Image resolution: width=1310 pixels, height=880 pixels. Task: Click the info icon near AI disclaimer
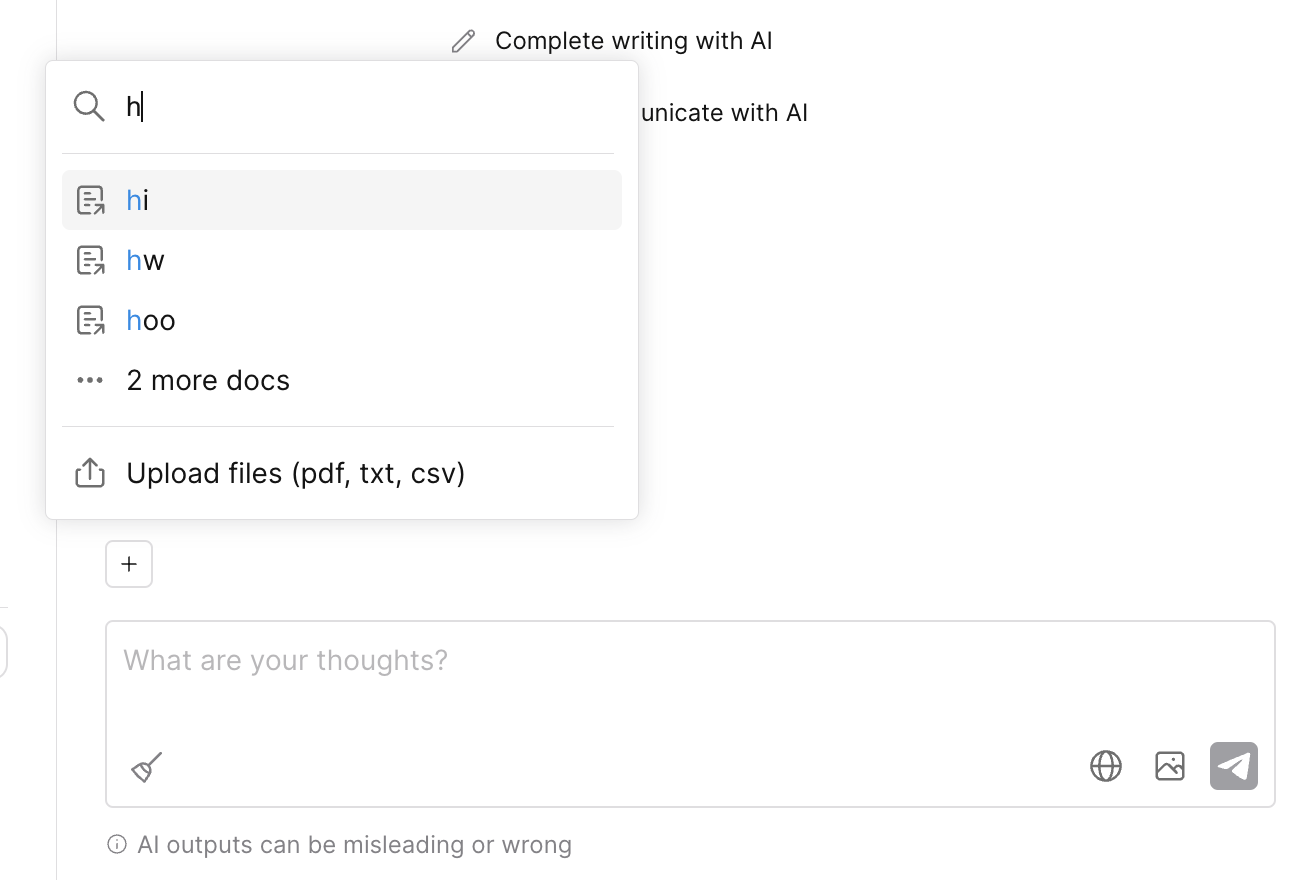pos(117,845)
